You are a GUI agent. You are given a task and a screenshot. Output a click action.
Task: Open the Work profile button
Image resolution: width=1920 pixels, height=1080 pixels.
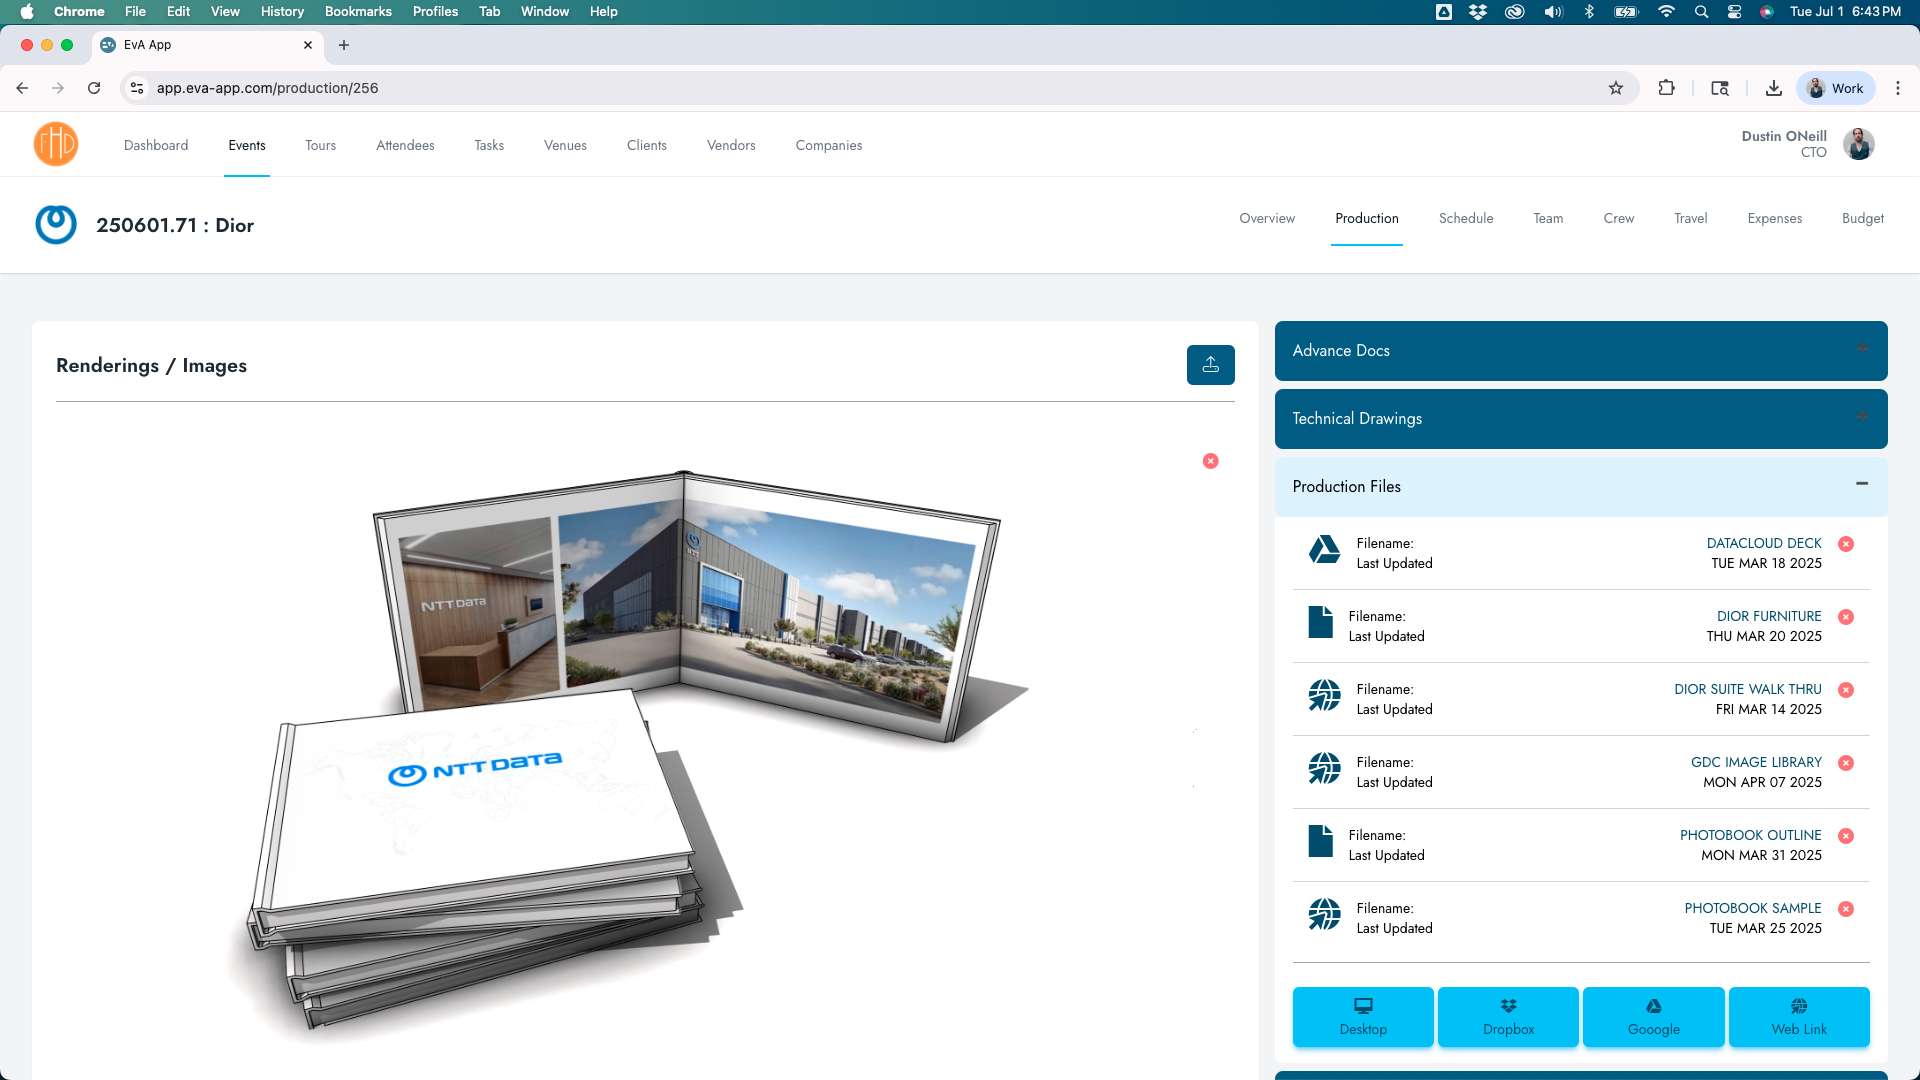[1836, 88]
